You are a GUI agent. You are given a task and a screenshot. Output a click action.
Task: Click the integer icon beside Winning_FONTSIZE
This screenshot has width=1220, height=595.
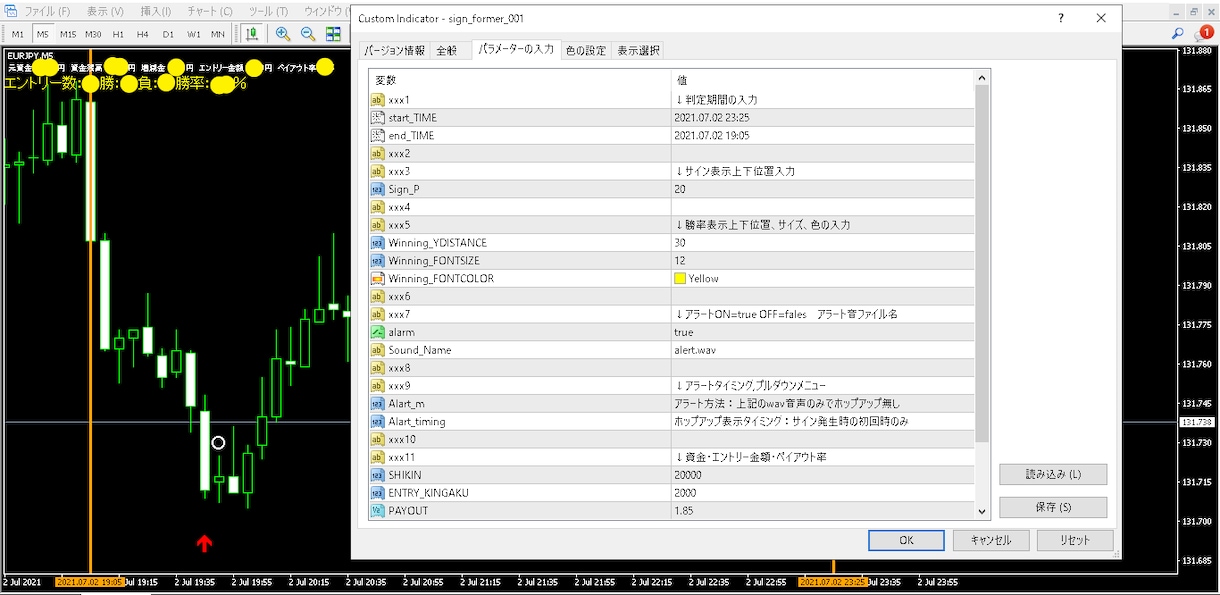[x=377, y=261]
